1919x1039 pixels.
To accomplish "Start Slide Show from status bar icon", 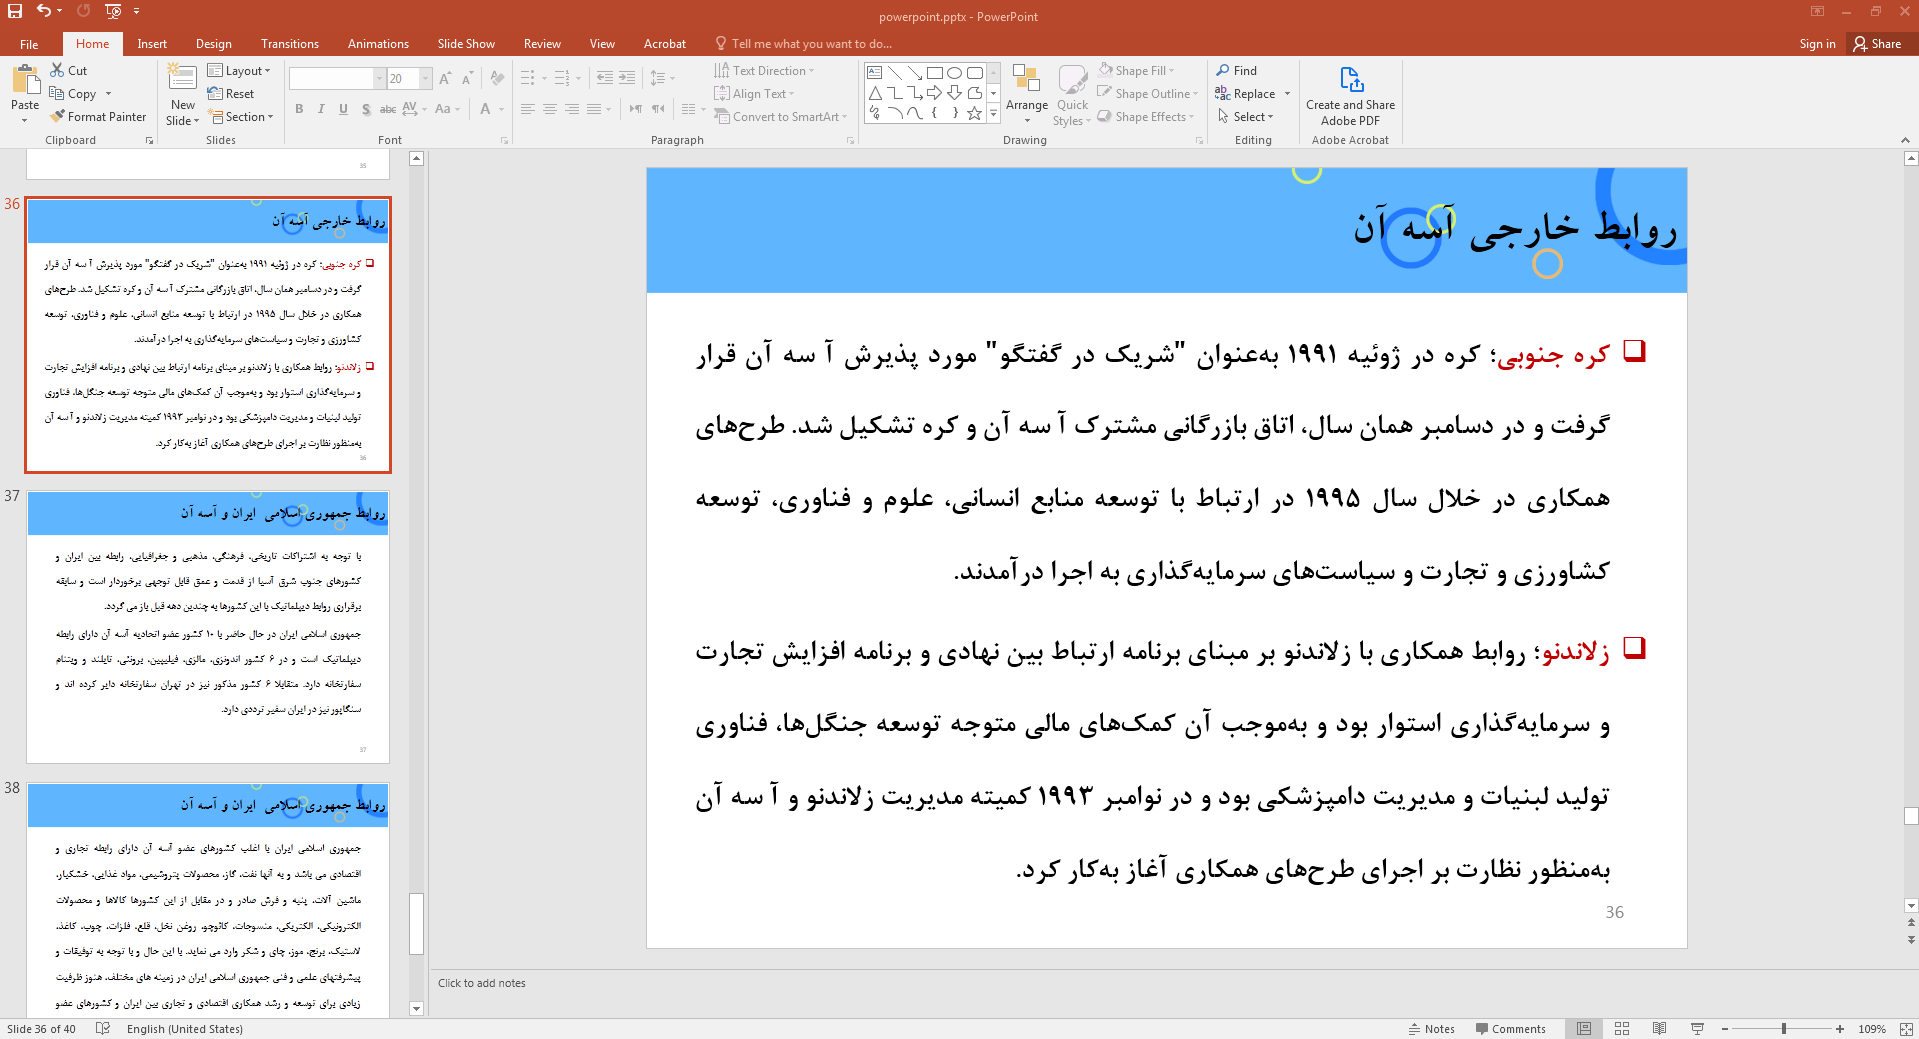I will point(1697,1029).
